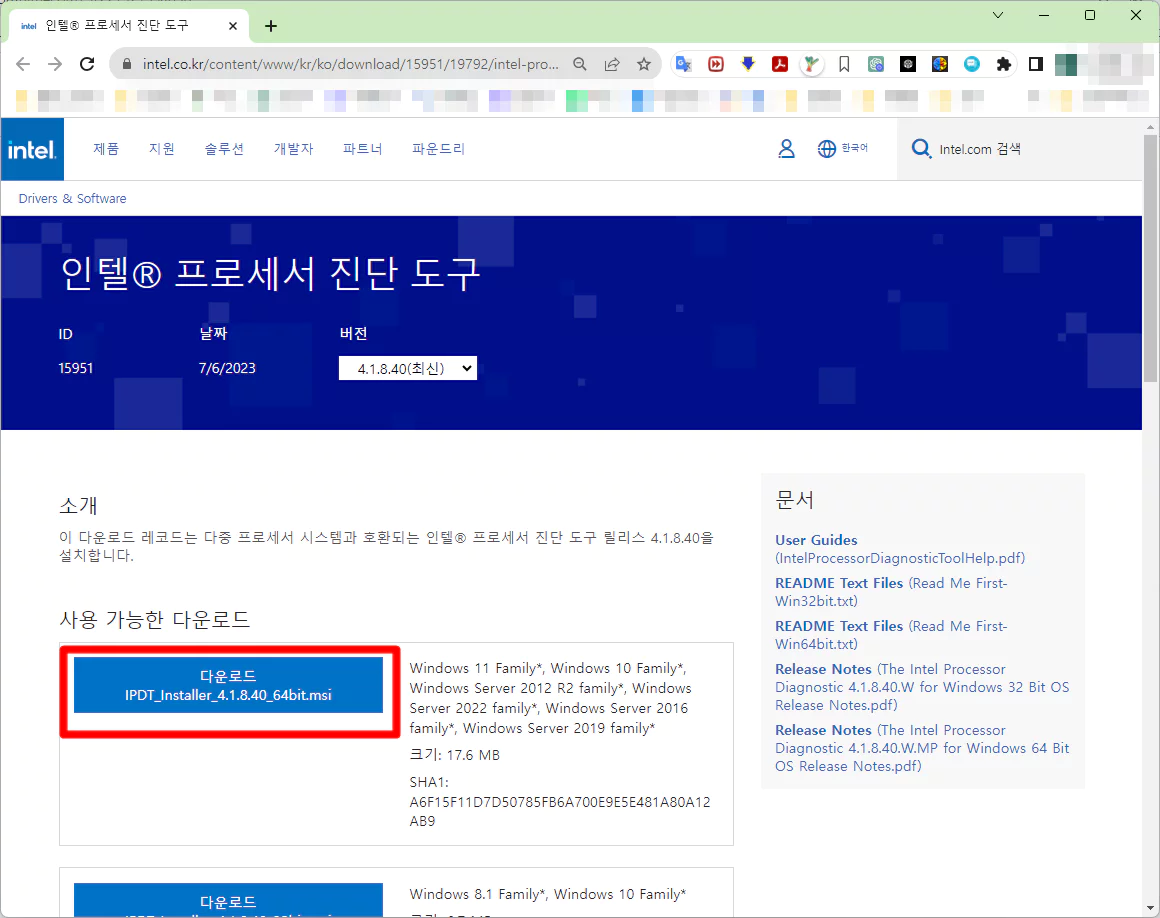Screen dimensions: 1160x918
Task: Open the tab search chevron in title bar
Action: [998, 15]
